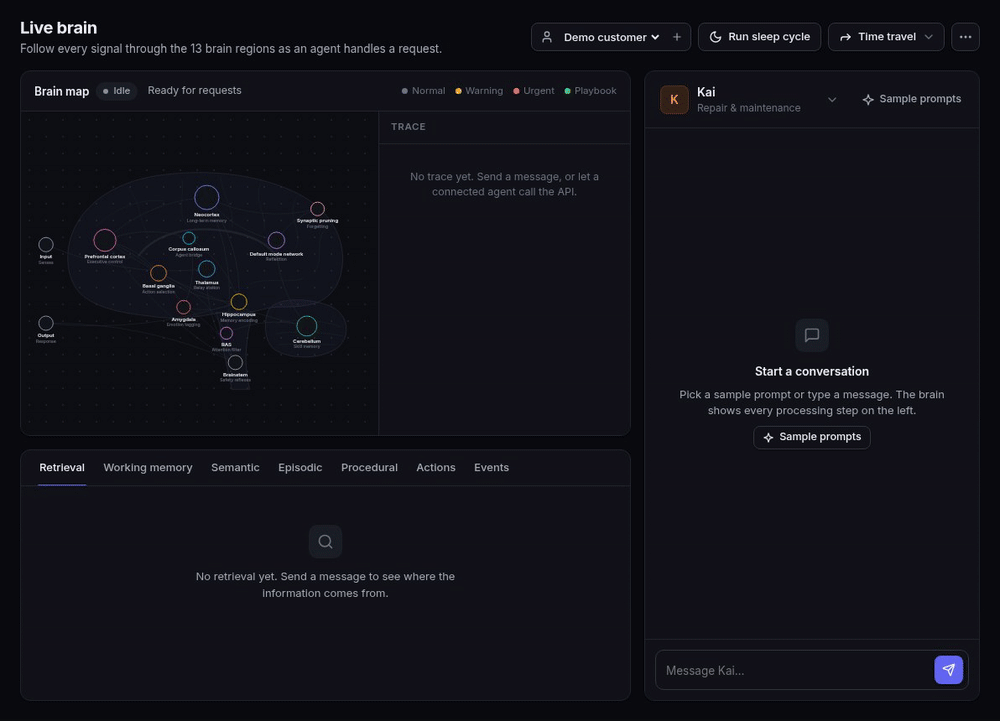Open the Events tab

tap(491, 467)
